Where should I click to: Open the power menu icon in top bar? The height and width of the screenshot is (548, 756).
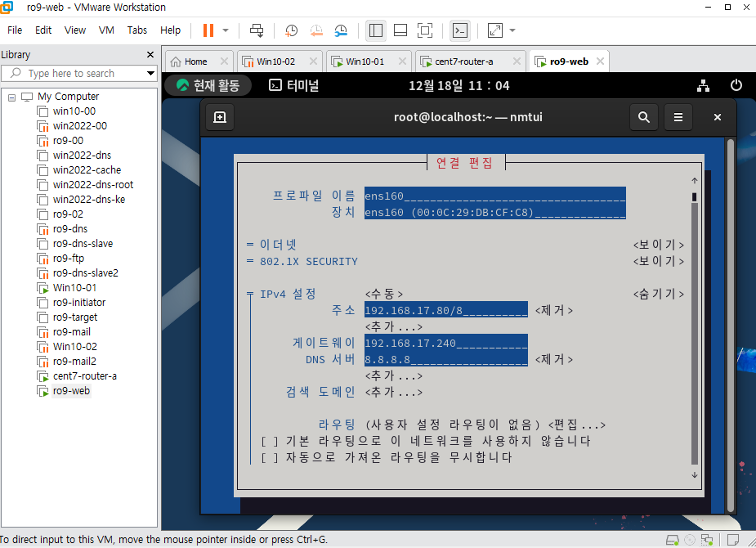coord(736,85)
